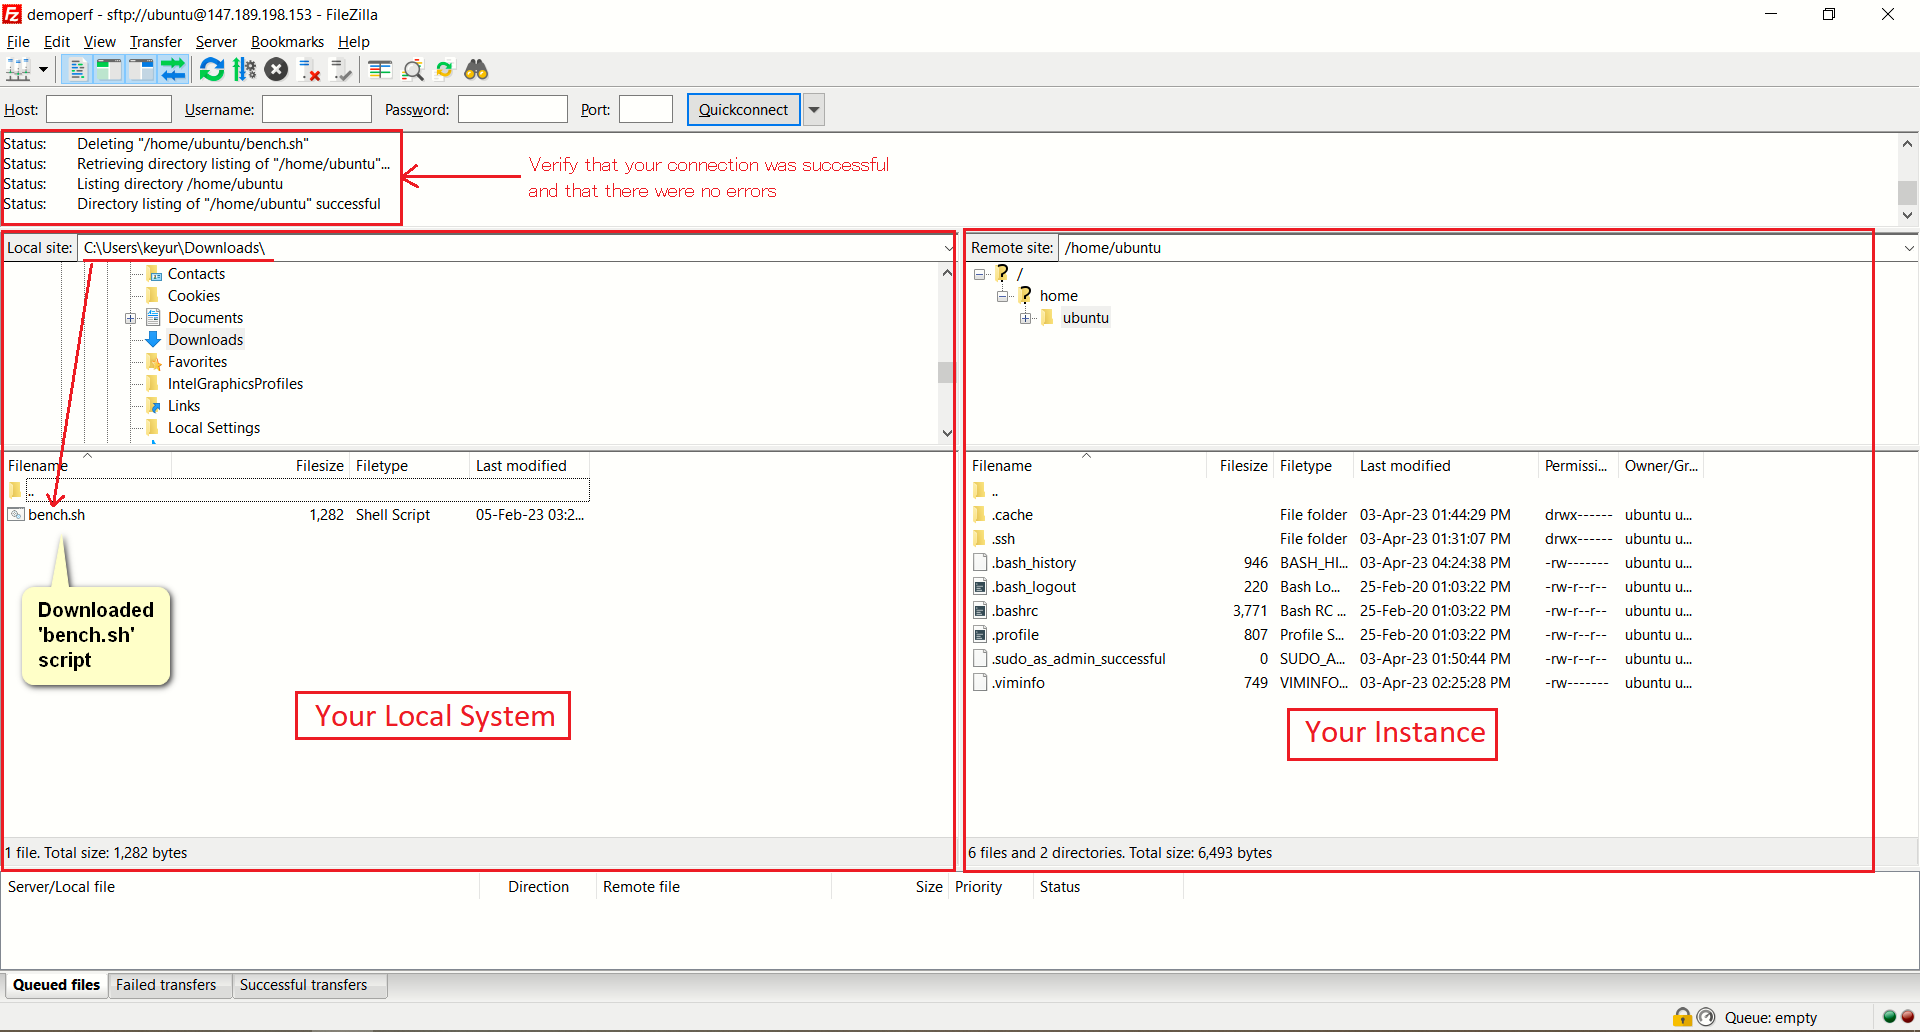
Task: Collapse the home folder in remote tree
Action: [1002, 296]
